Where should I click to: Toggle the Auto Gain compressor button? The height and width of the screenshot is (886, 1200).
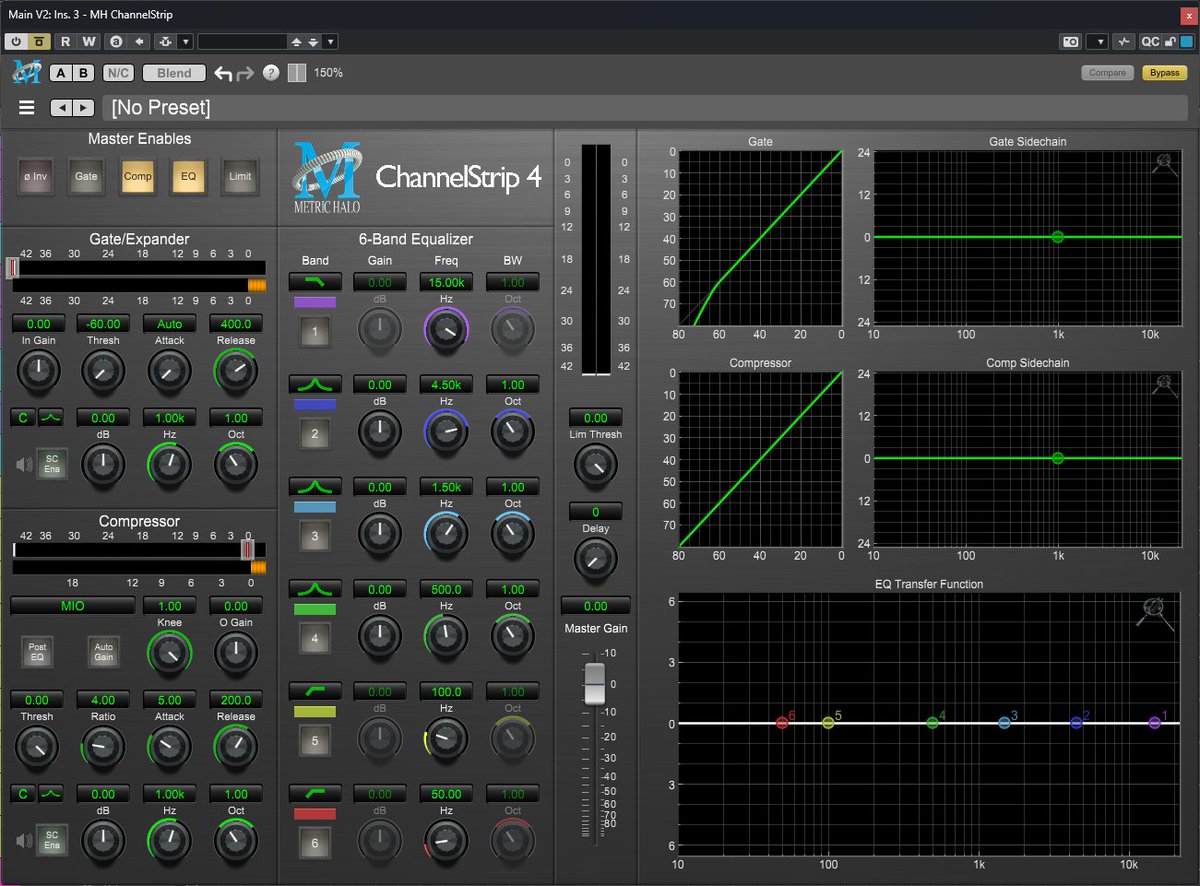[103, 653]
